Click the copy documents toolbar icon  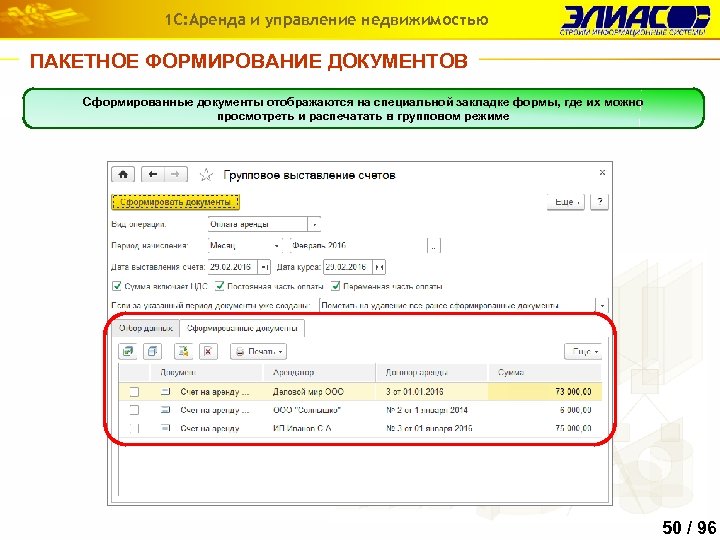click(x=152, y=352)
